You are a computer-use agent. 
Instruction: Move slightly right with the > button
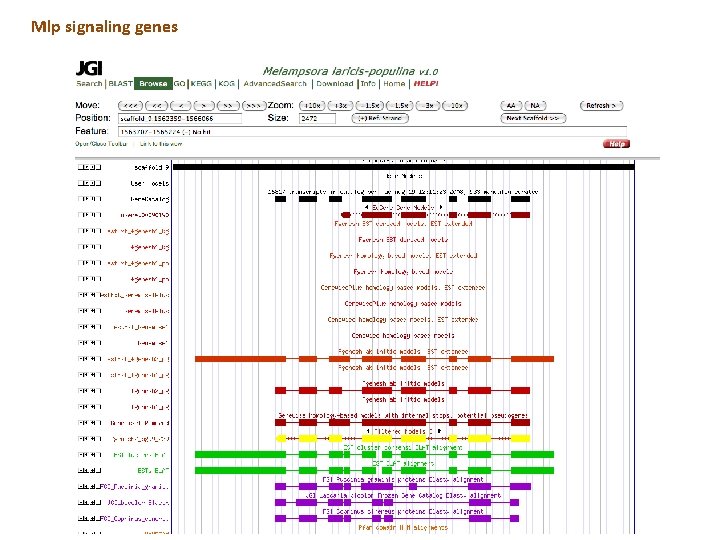click(x=204, y=106)
